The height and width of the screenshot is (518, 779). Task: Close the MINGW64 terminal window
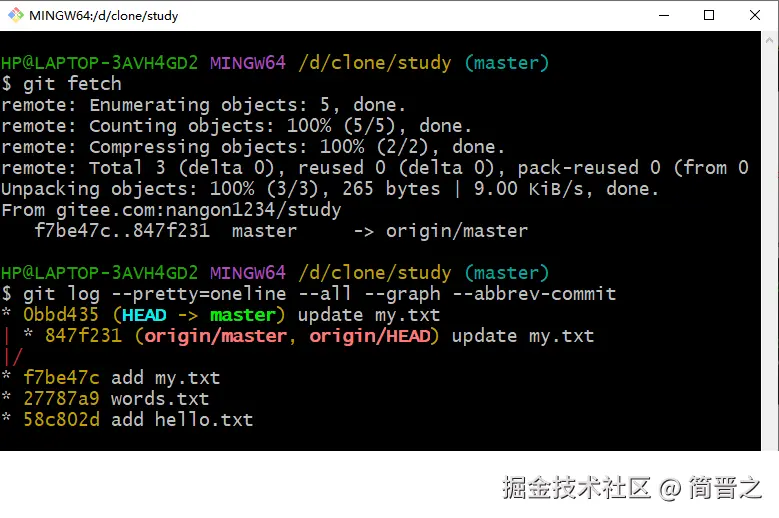point(755,15)
